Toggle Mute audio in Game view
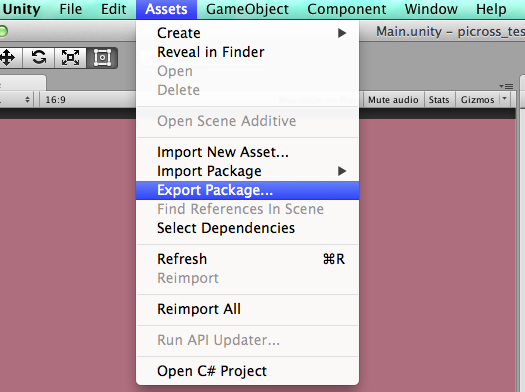 [x=393, y=100]
